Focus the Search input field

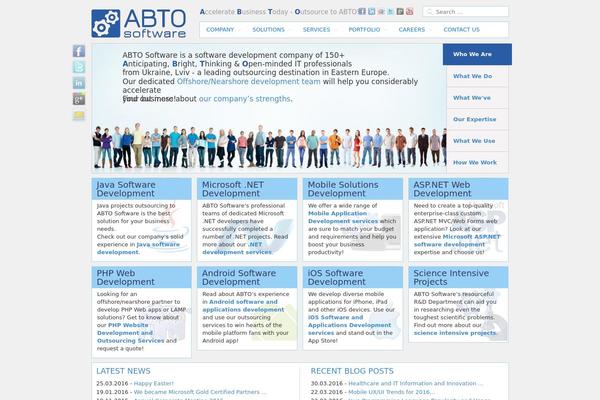(466, 12)
